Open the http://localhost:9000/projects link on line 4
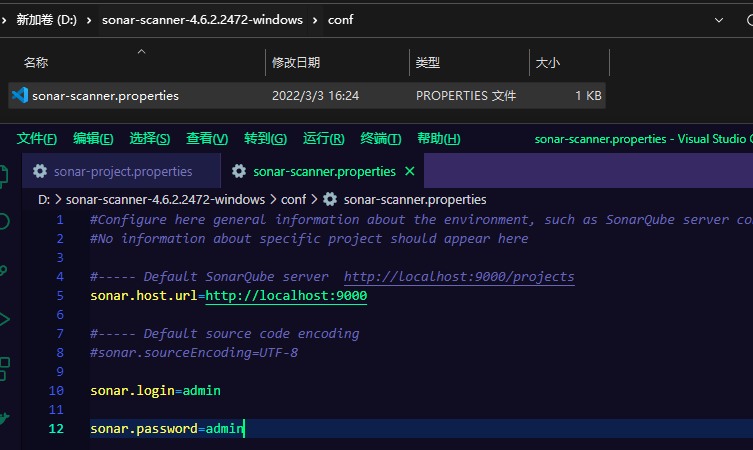This screenshot has width=753, height=450. [459, 277]
